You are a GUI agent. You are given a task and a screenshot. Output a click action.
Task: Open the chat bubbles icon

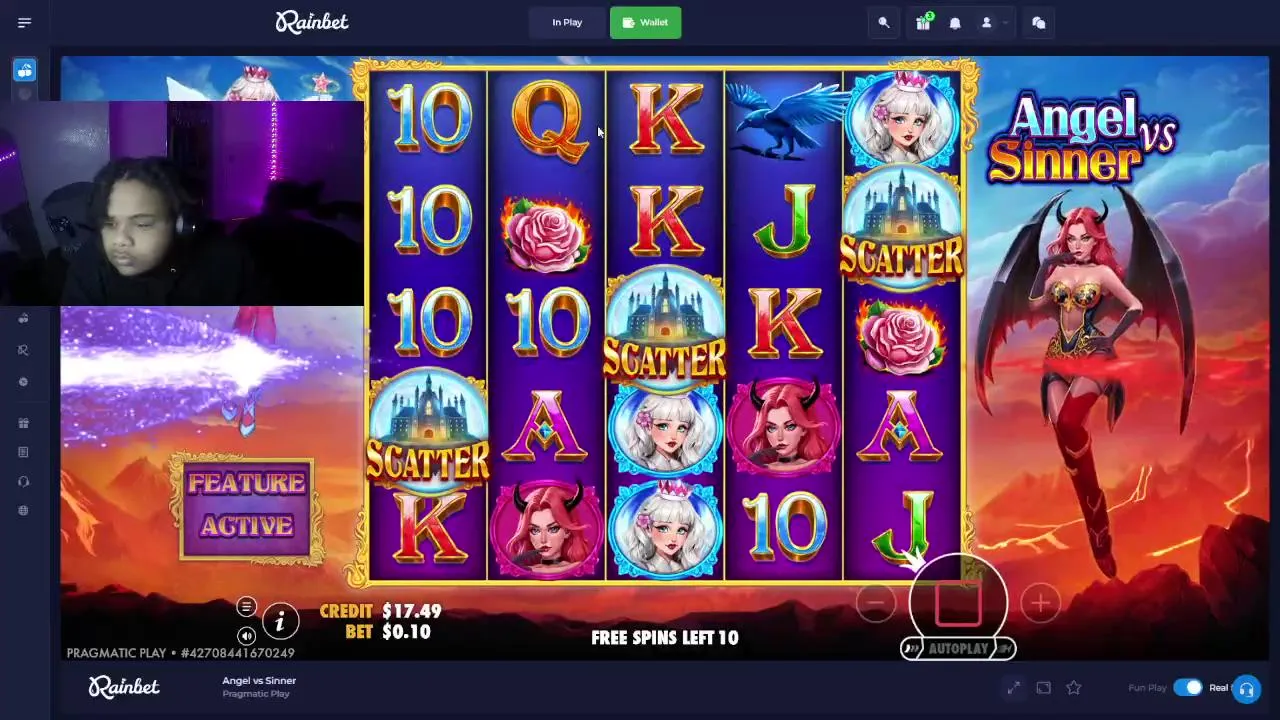tap(1038, 22)
